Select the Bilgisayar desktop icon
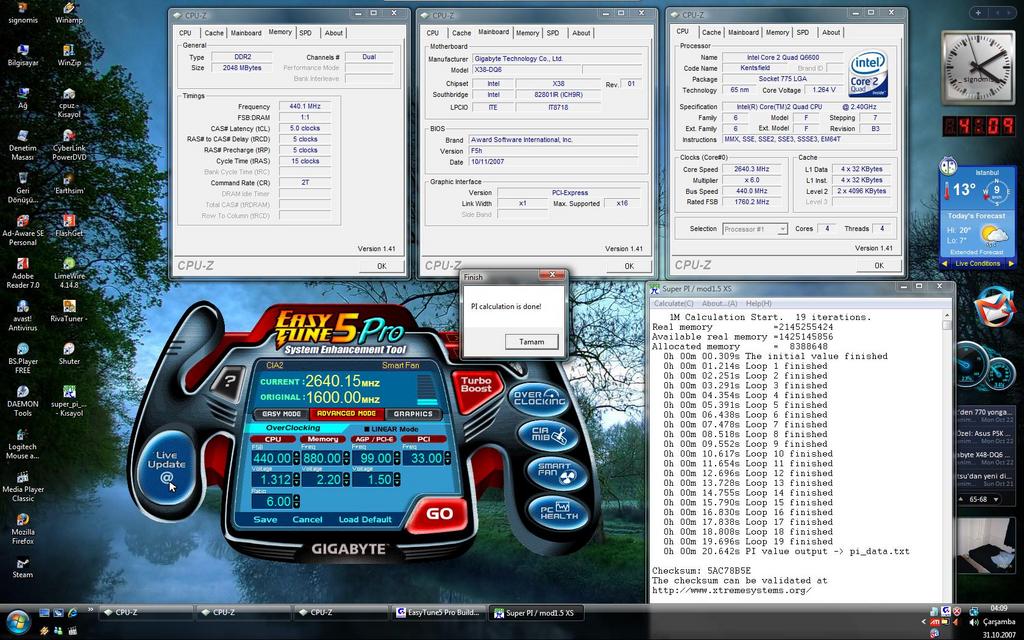 pos(23,56)
